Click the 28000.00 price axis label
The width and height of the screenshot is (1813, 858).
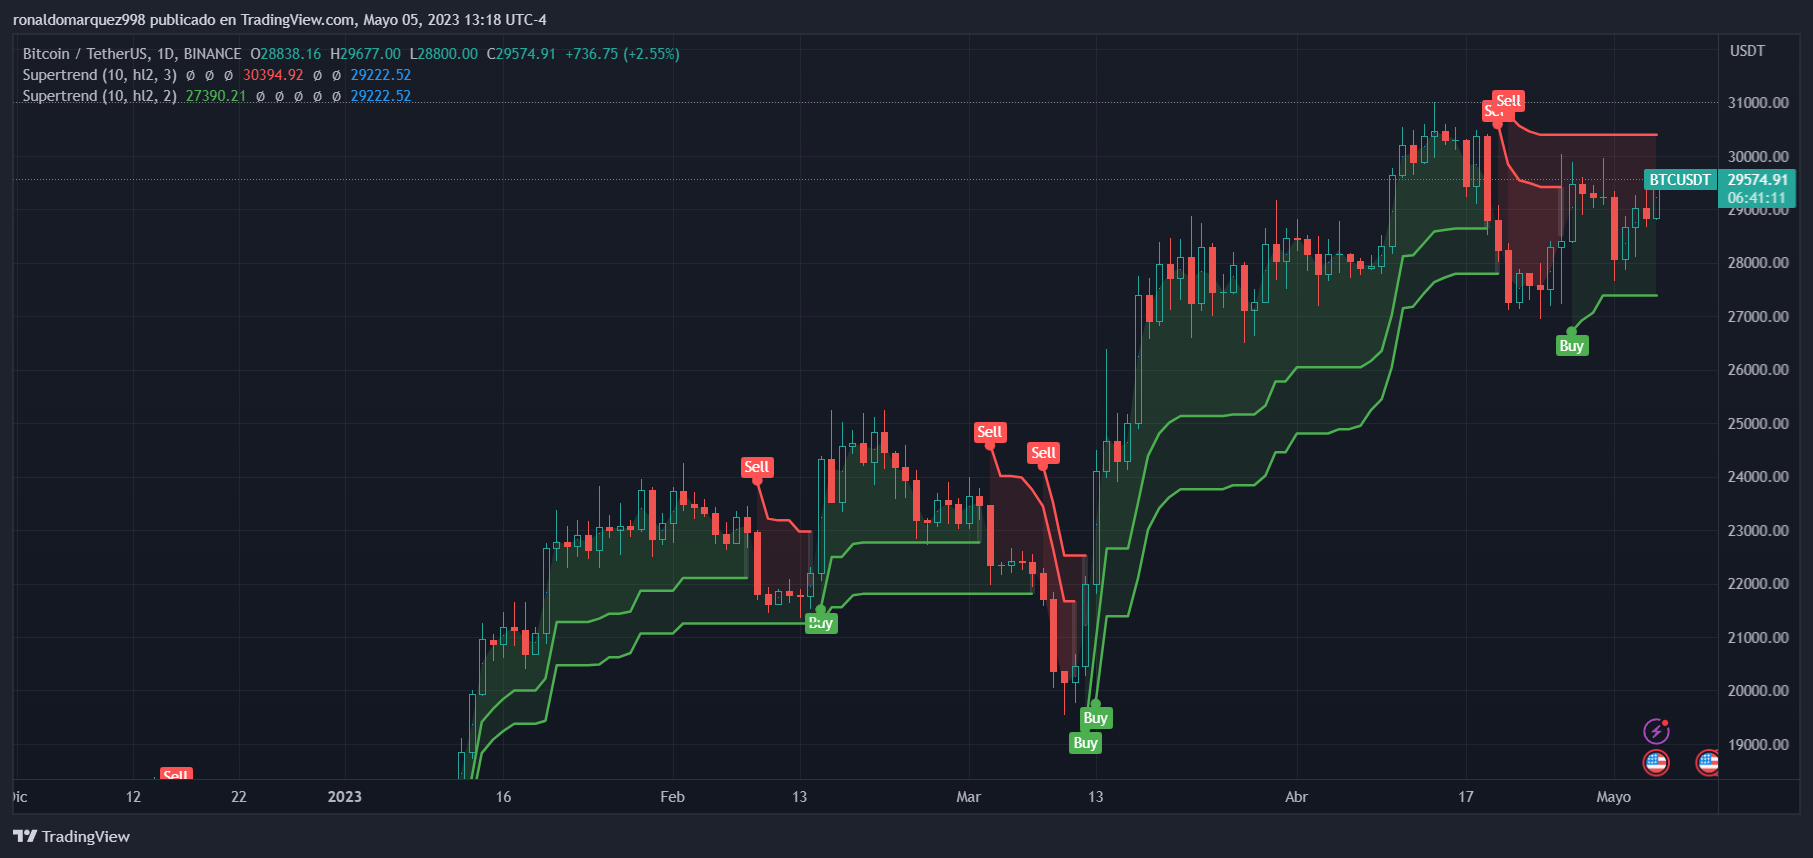click(x=1758, y=263)
